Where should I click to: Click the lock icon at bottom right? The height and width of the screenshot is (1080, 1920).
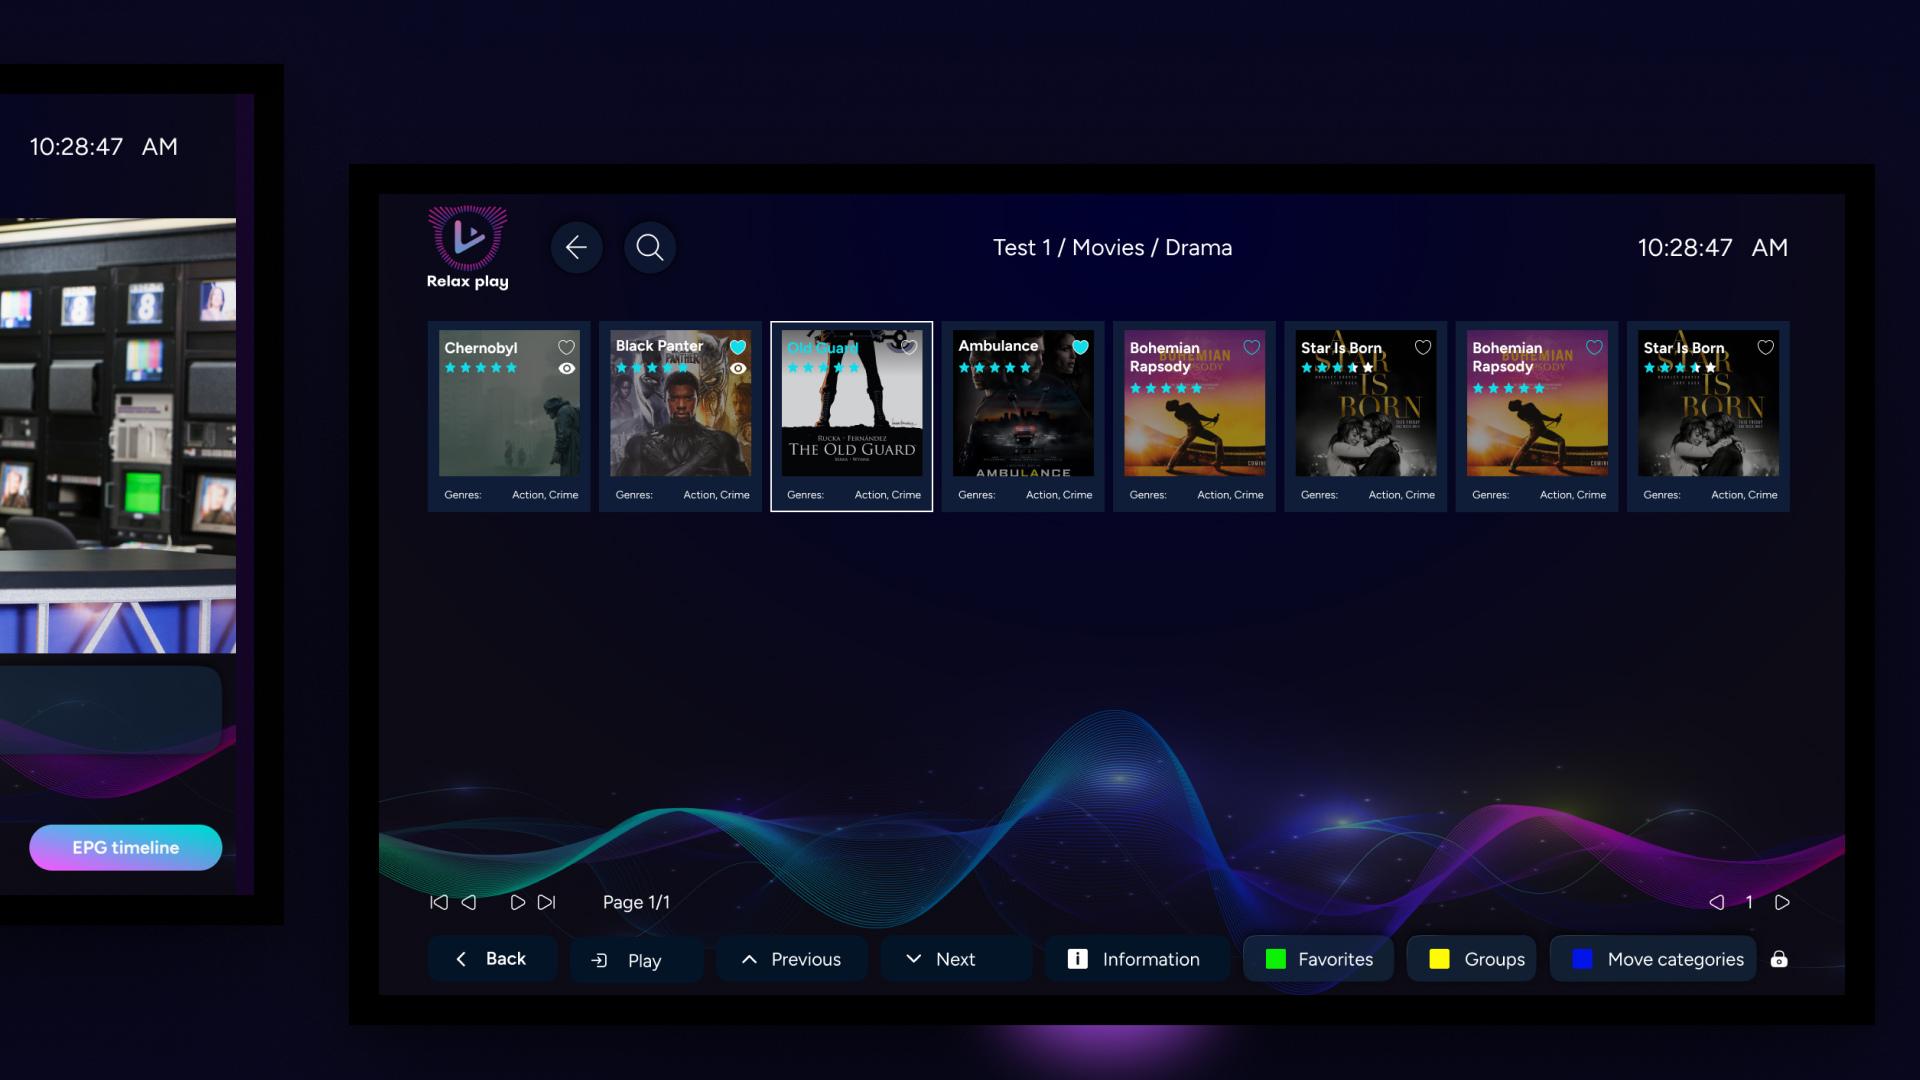1779,959
